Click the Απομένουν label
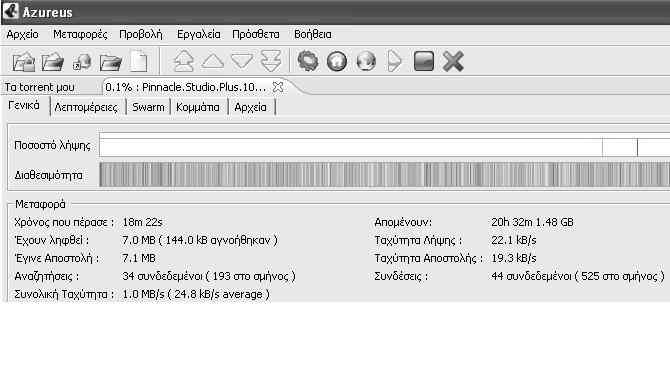The height and width of the screenshot is (384, 670). pos(403,222)
